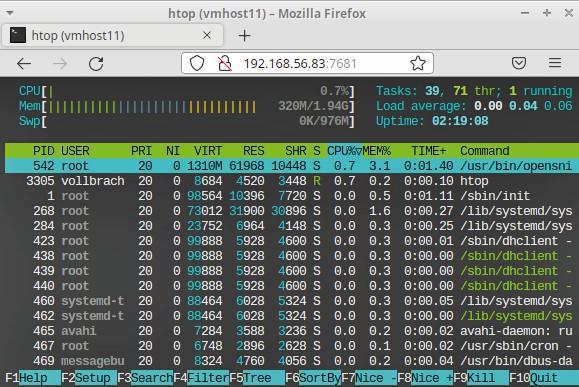Sort by Command column header
This screenshot has width=579, height=387.
click(x=485, y=151)
